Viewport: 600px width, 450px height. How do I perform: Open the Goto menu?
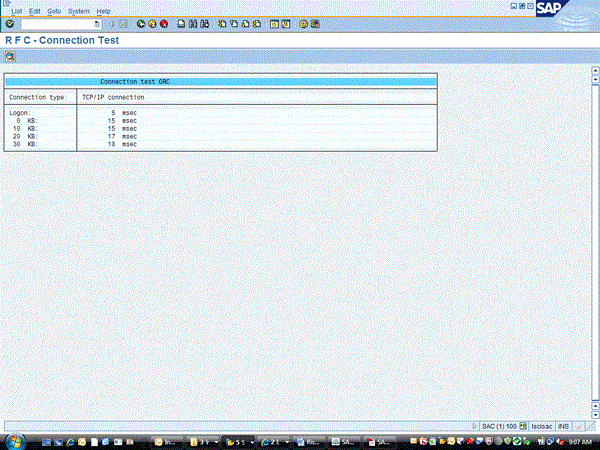[54, 10]
